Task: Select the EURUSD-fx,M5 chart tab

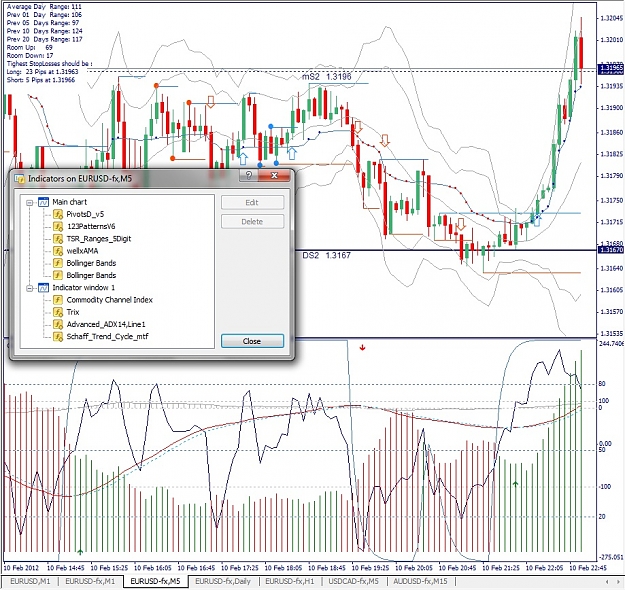Action: (155, 581)
